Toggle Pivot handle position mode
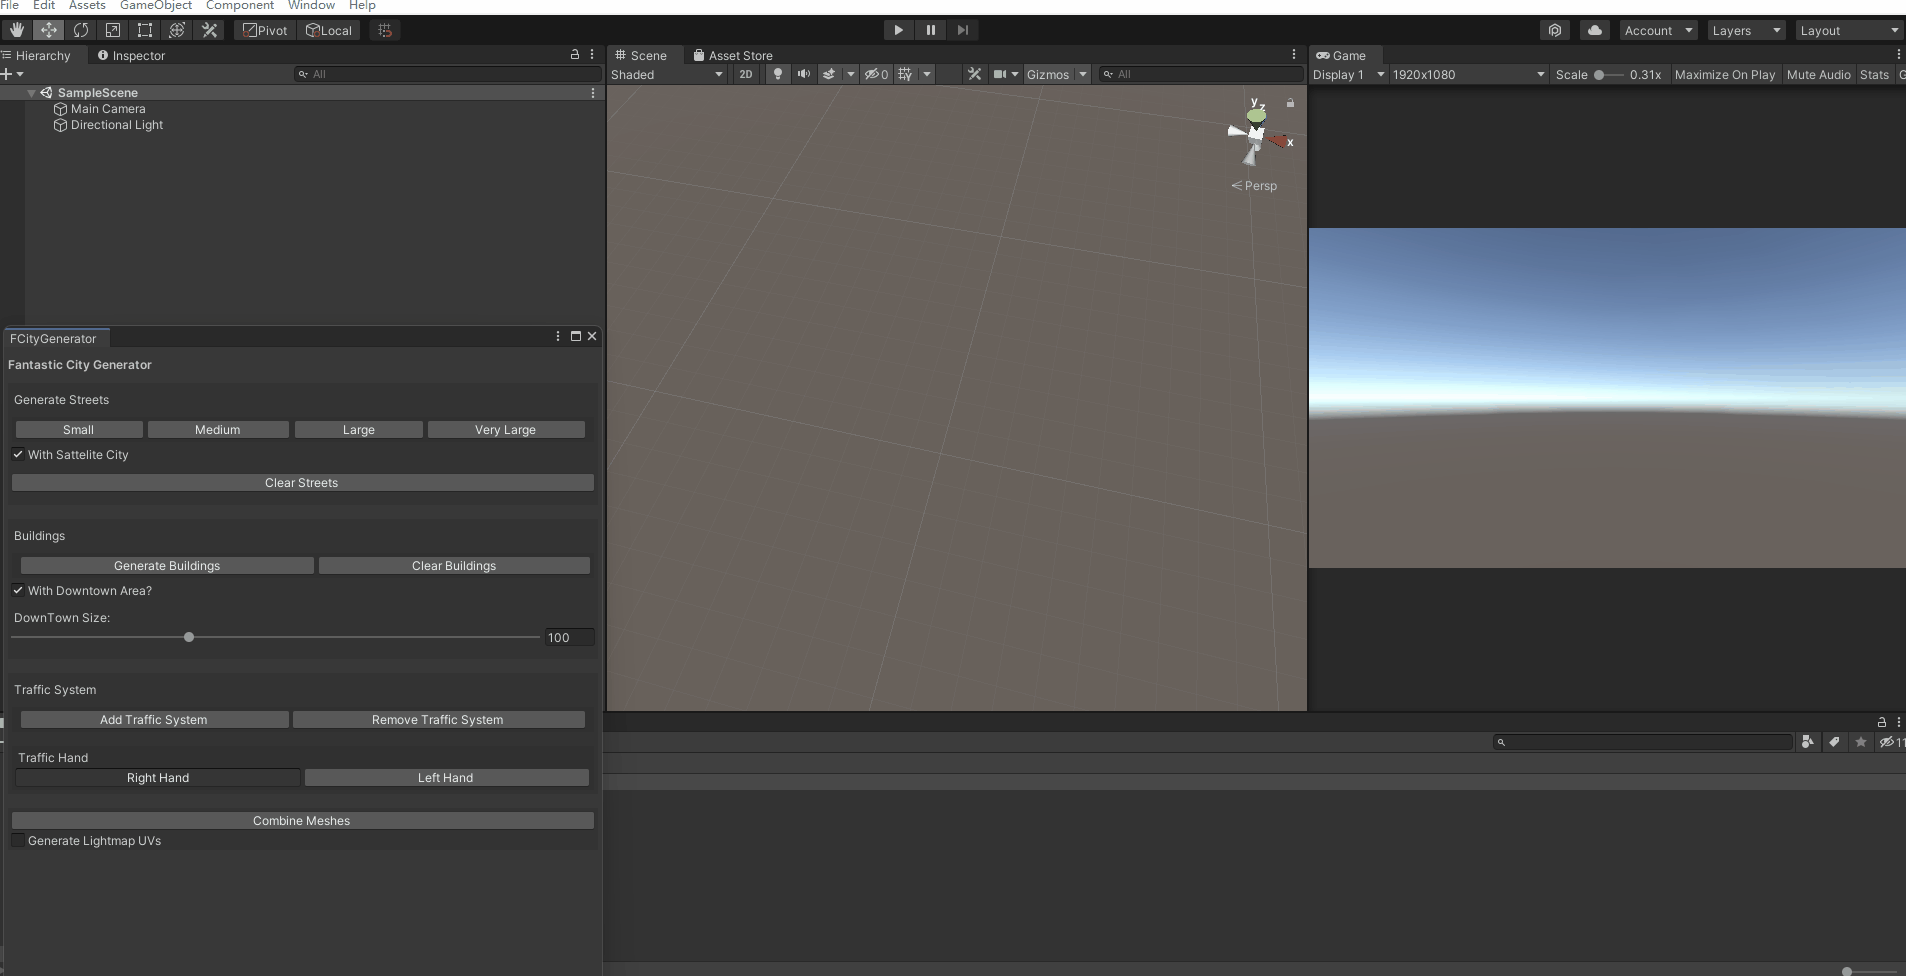This screenshot has width=1906, height=976. (265, 30)
